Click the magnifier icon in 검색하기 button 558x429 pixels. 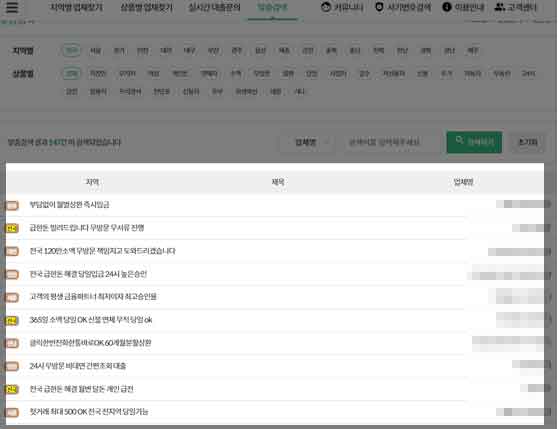(459, 140)
